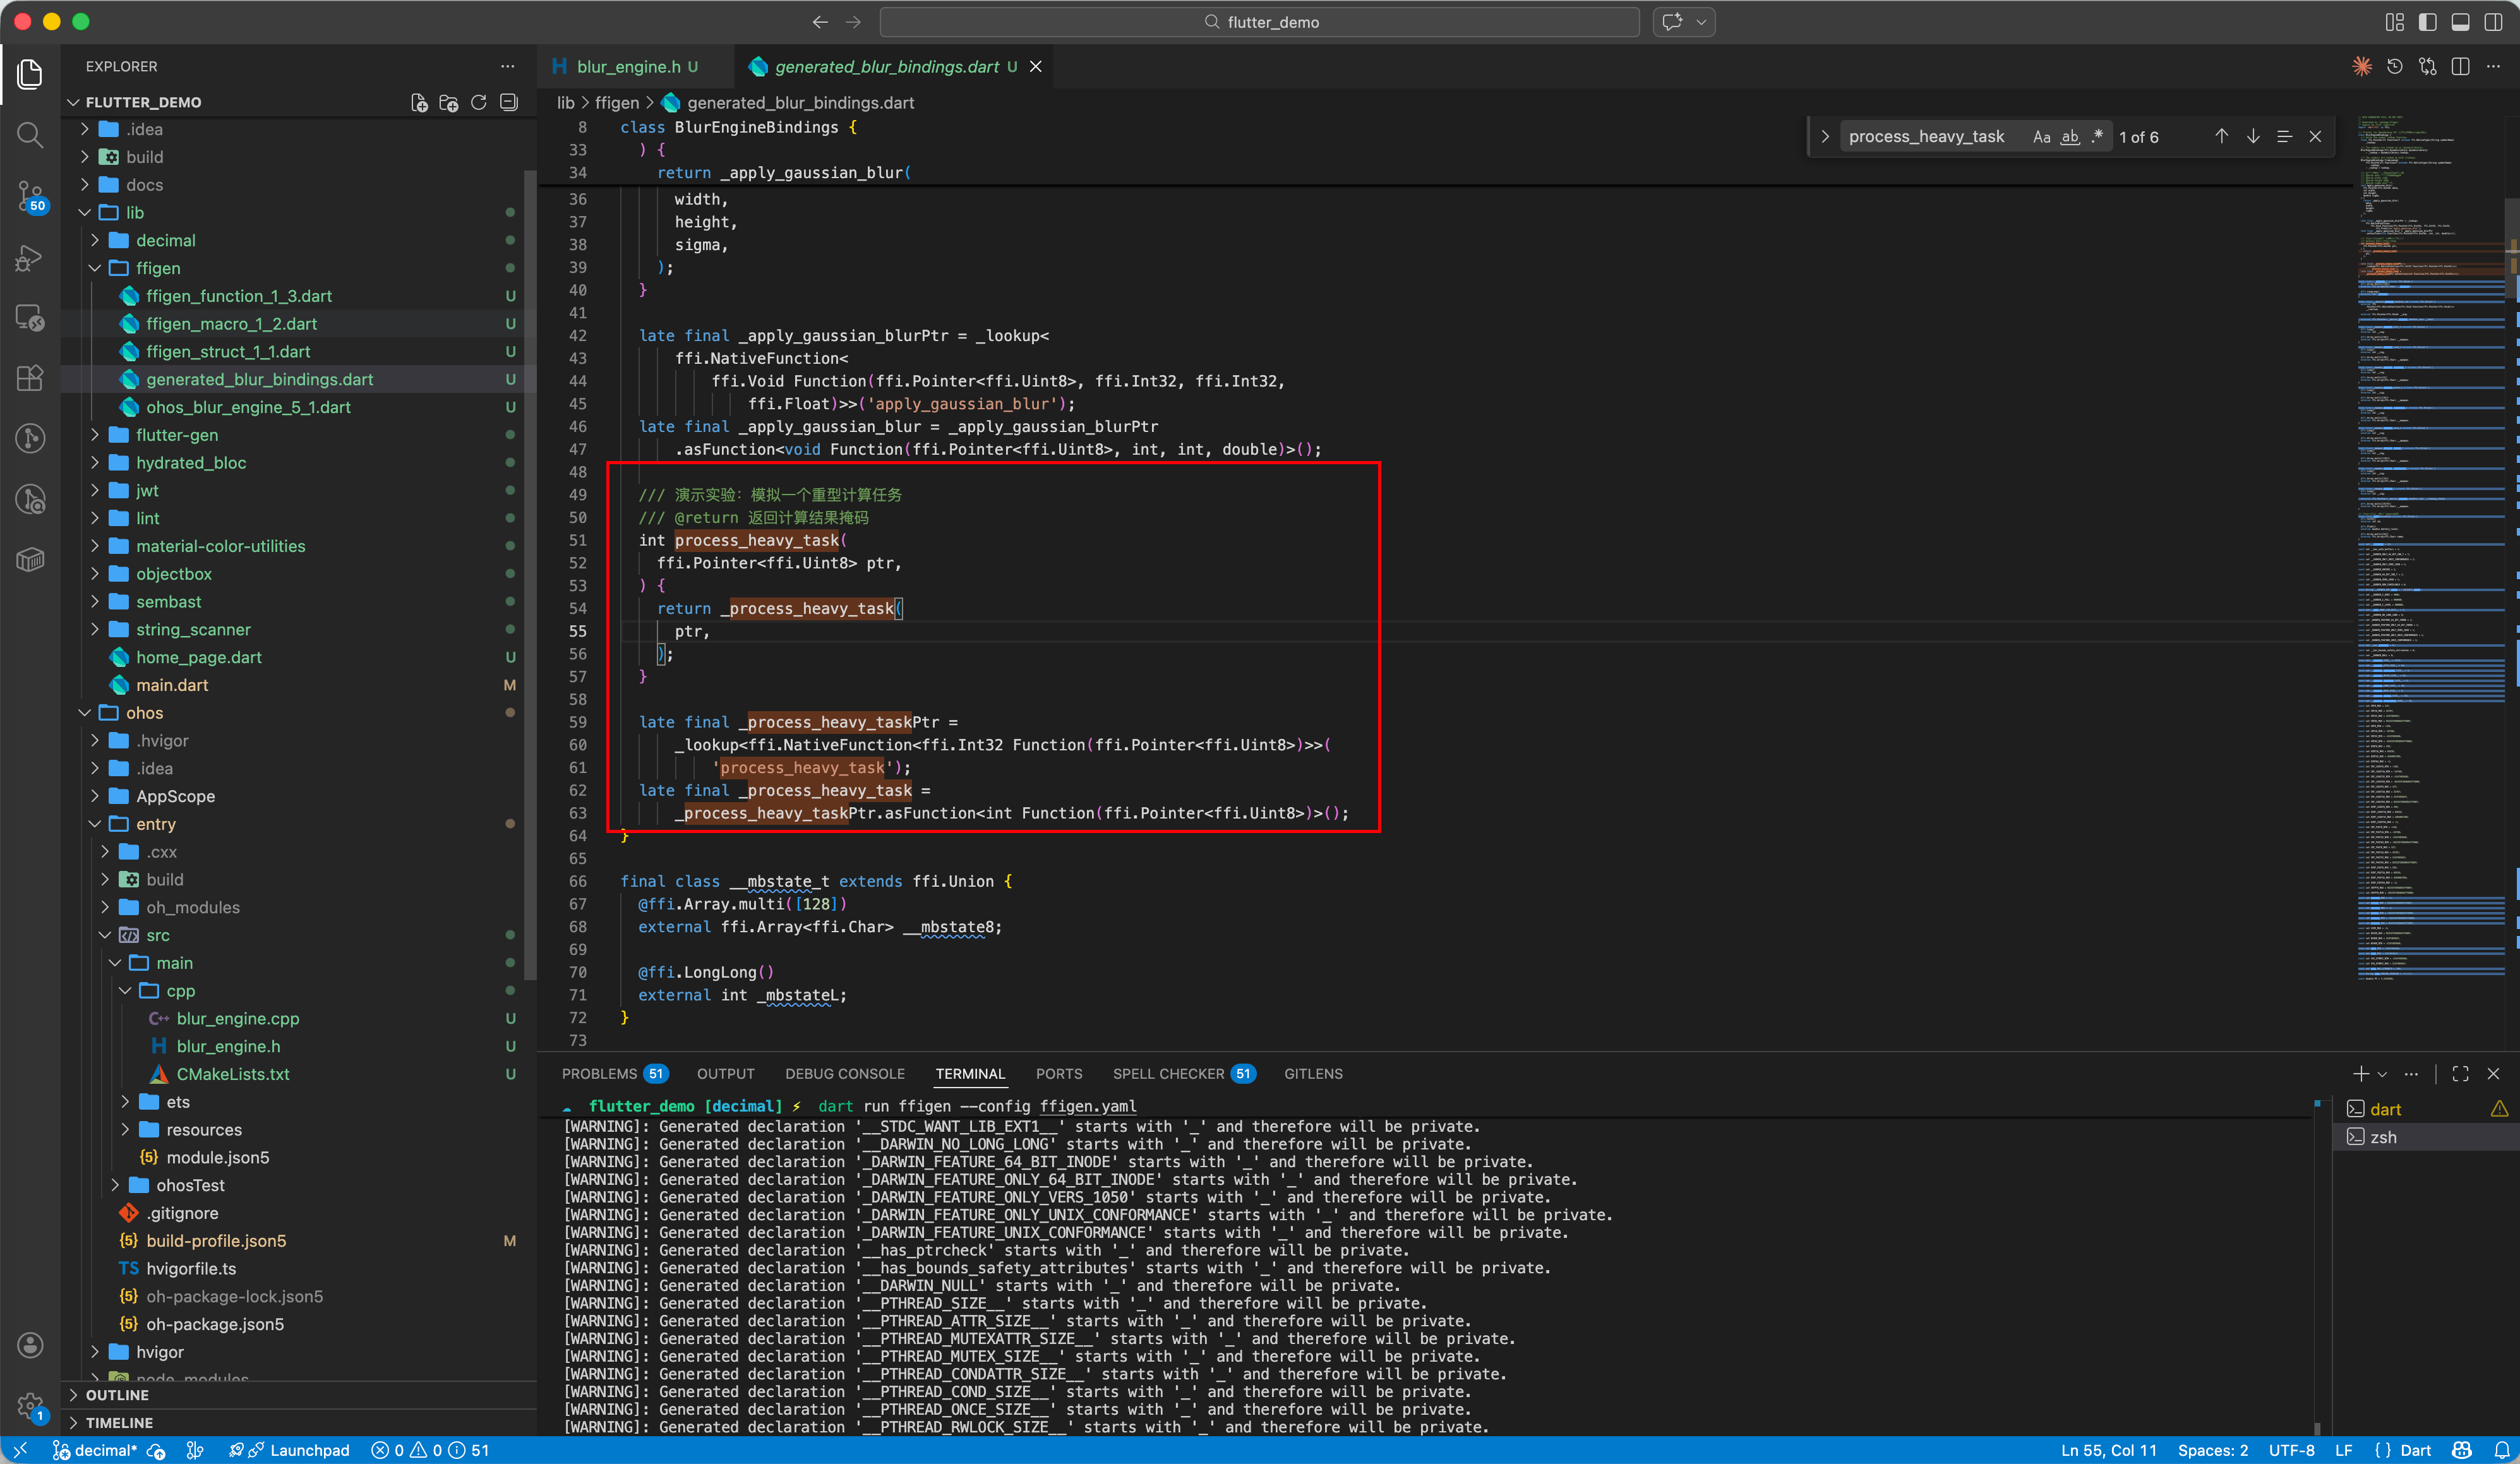Switch to the blur_engine.h editor tab
Screen dimensions: 2520x1464
pos(627,67)
